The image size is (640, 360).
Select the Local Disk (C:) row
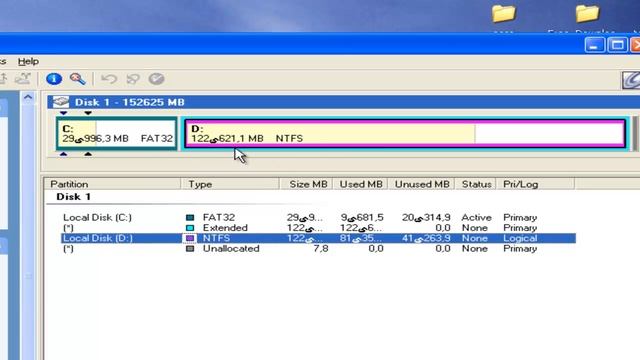tap(318, 218)
